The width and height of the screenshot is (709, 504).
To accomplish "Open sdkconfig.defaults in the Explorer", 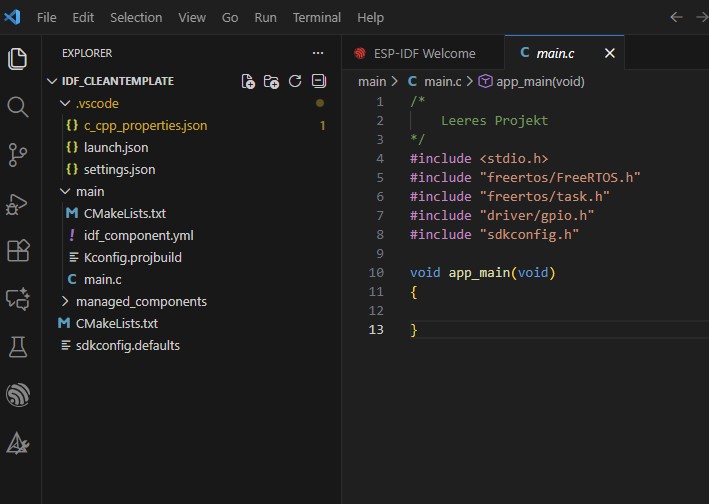I will coord(127,345).
